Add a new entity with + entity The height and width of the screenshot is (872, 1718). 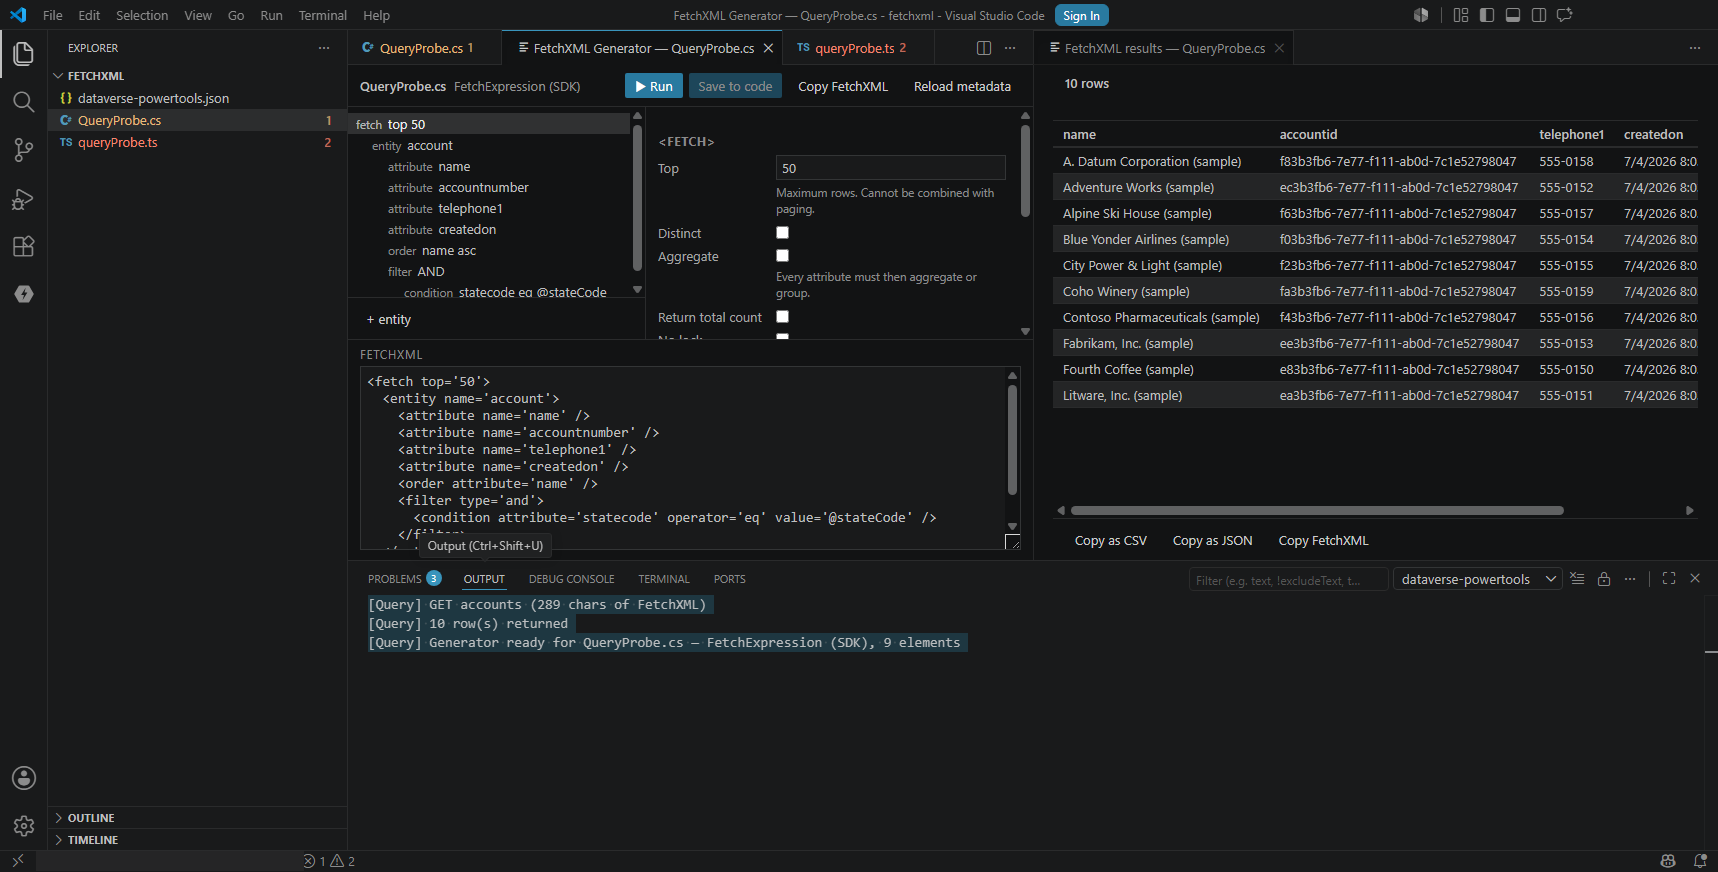click(388, 320)
